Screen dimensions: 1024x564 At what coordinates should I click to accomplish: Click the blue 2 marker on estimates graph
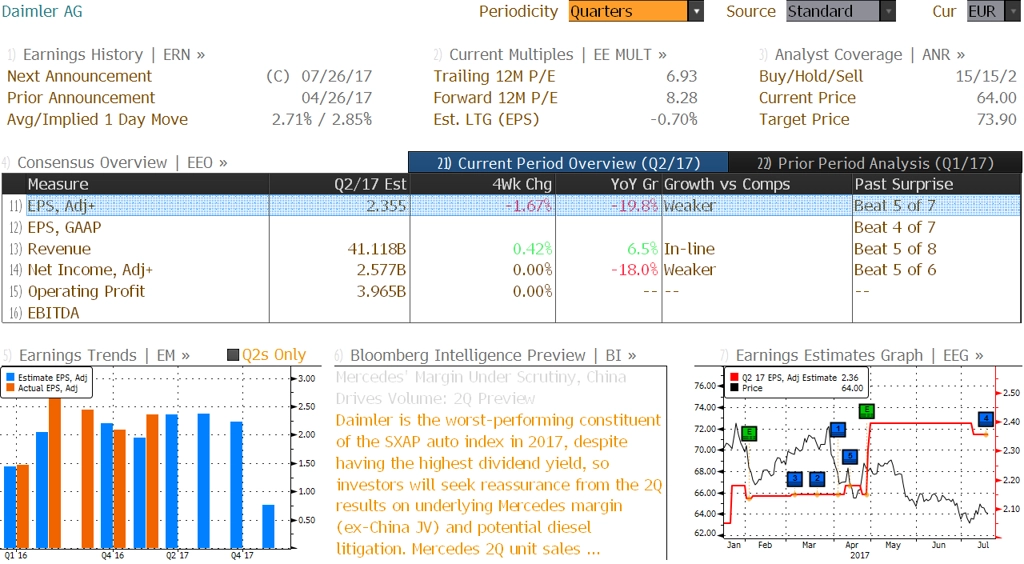pos(817,478)
